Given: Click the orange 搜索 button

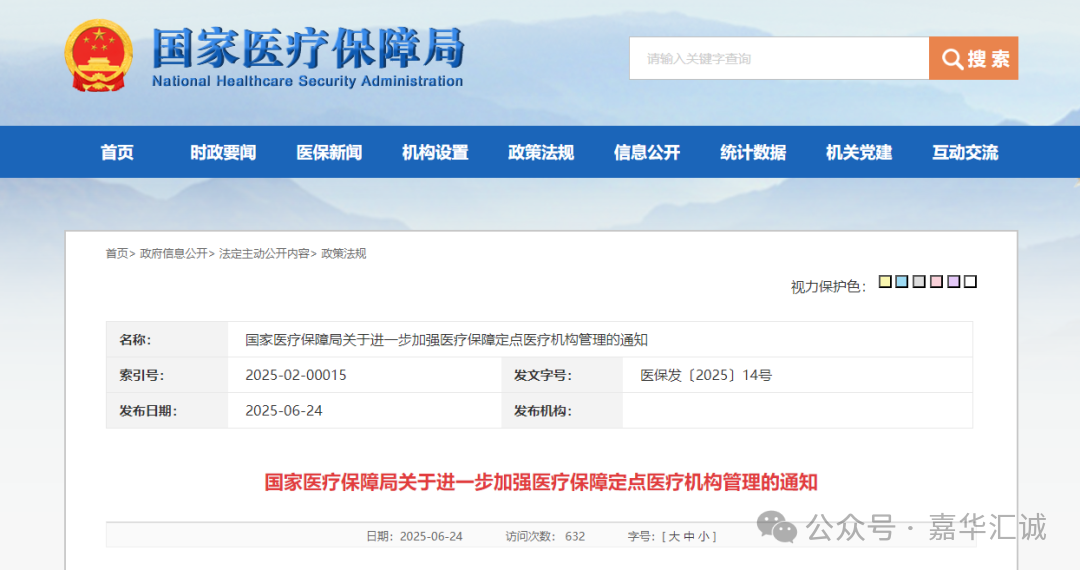Looking at the screenshot, I should point(973,59).
